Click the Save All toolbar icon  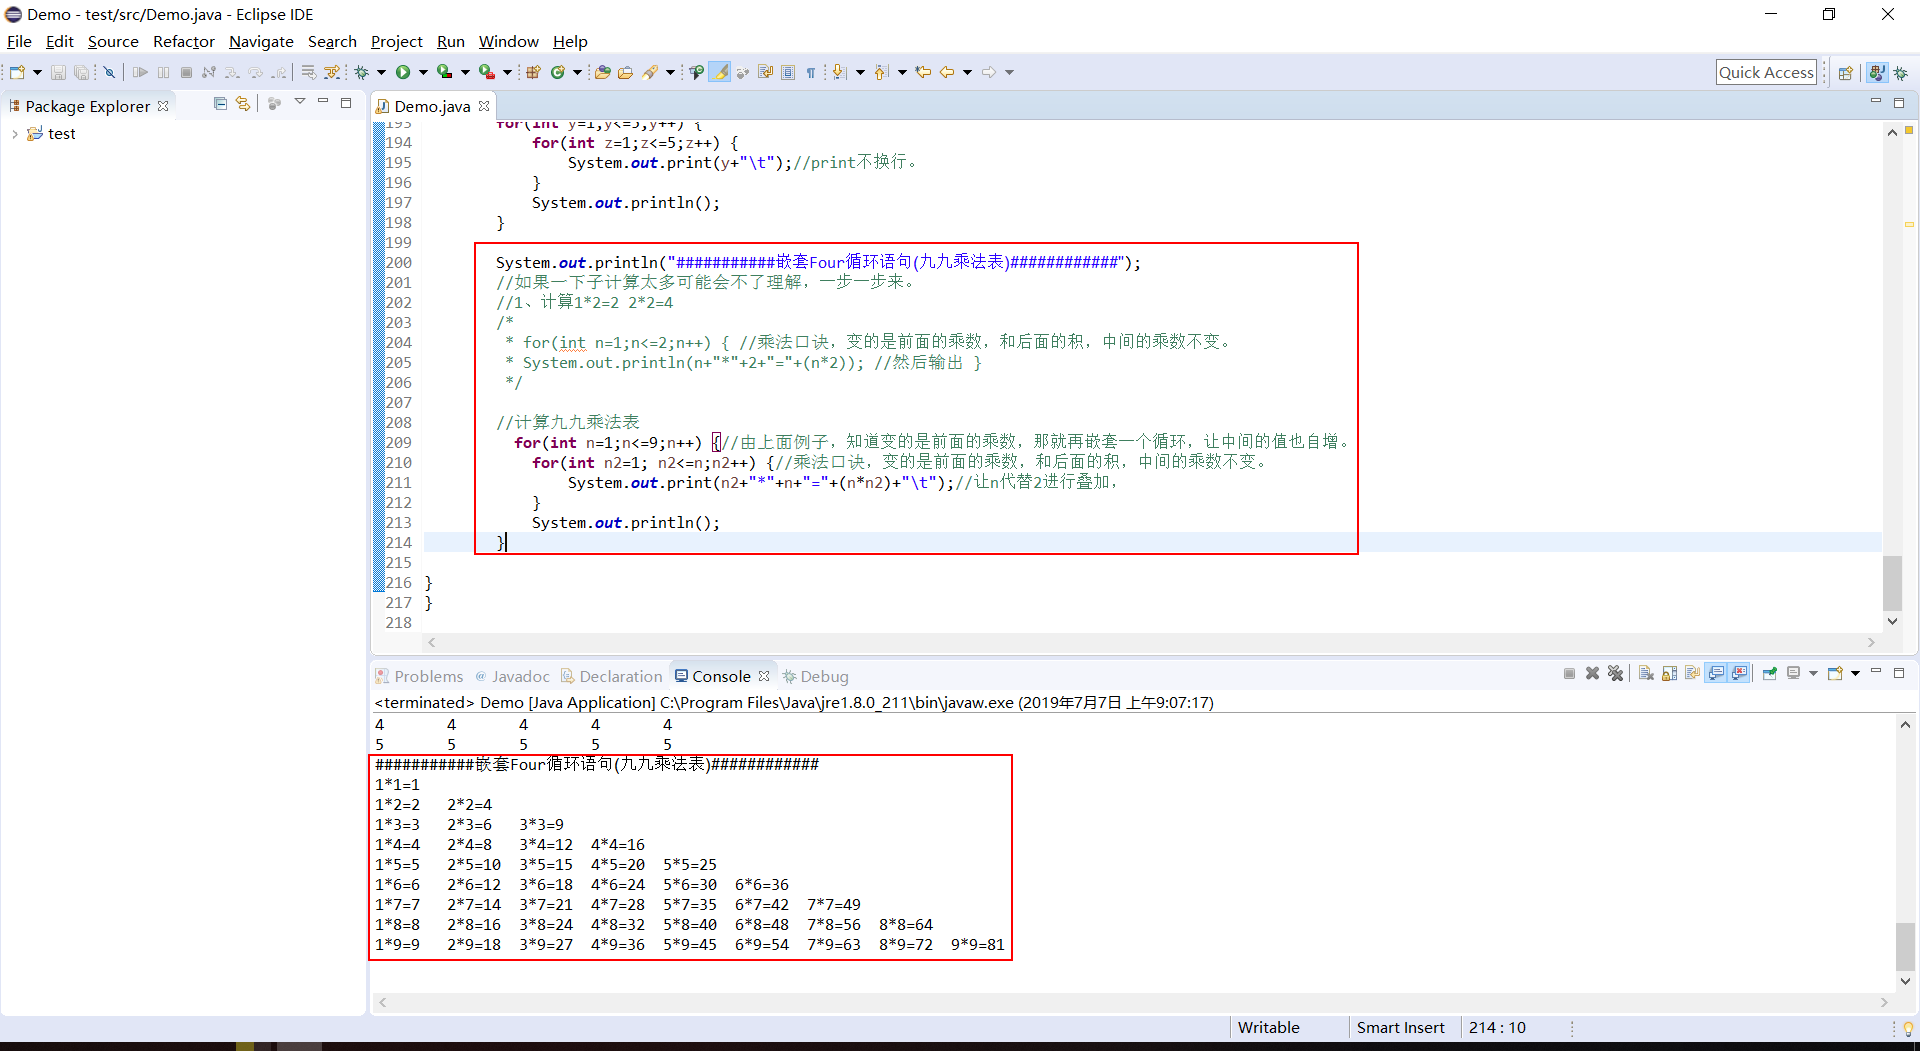(81, 72)
